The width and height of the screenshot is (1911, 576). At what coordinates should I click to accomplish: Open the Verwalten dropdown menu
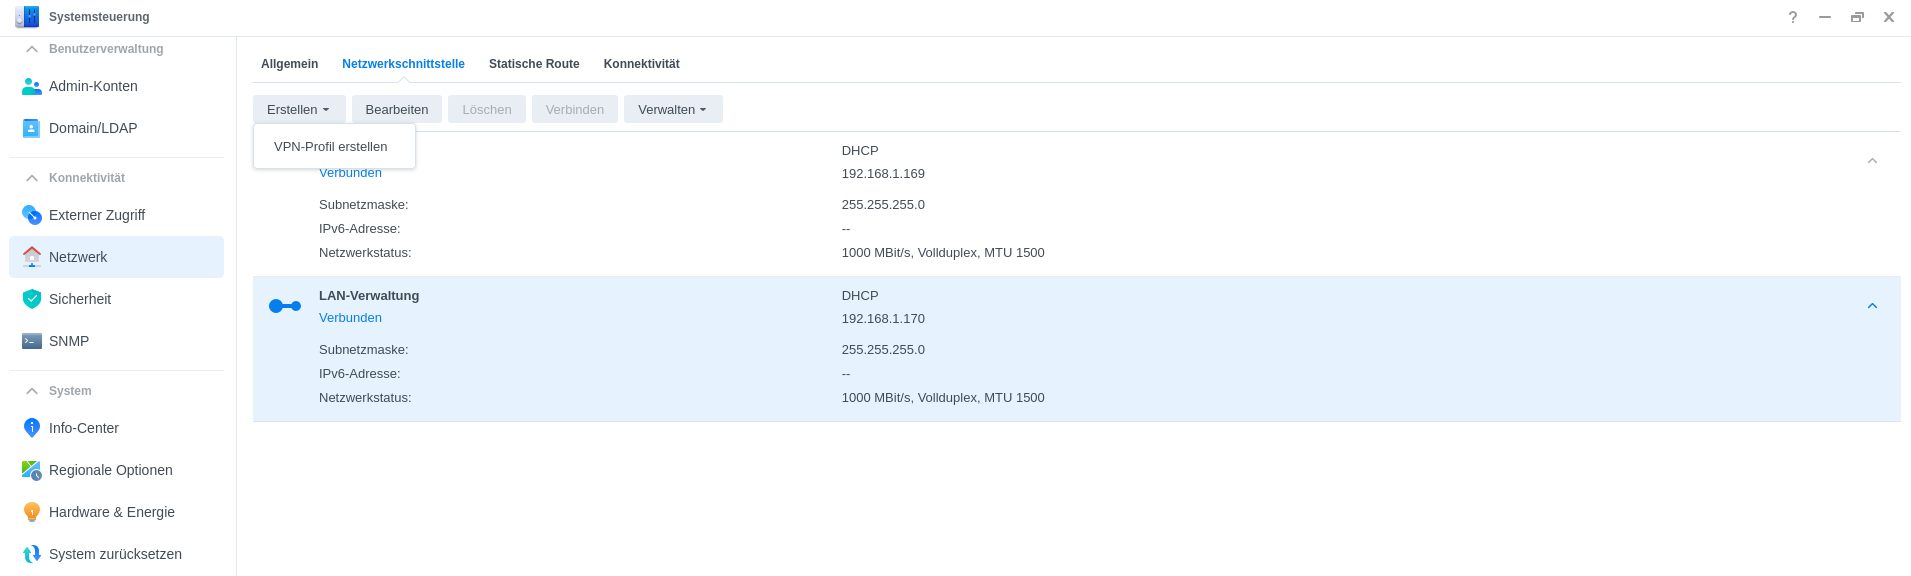point(672,110)
